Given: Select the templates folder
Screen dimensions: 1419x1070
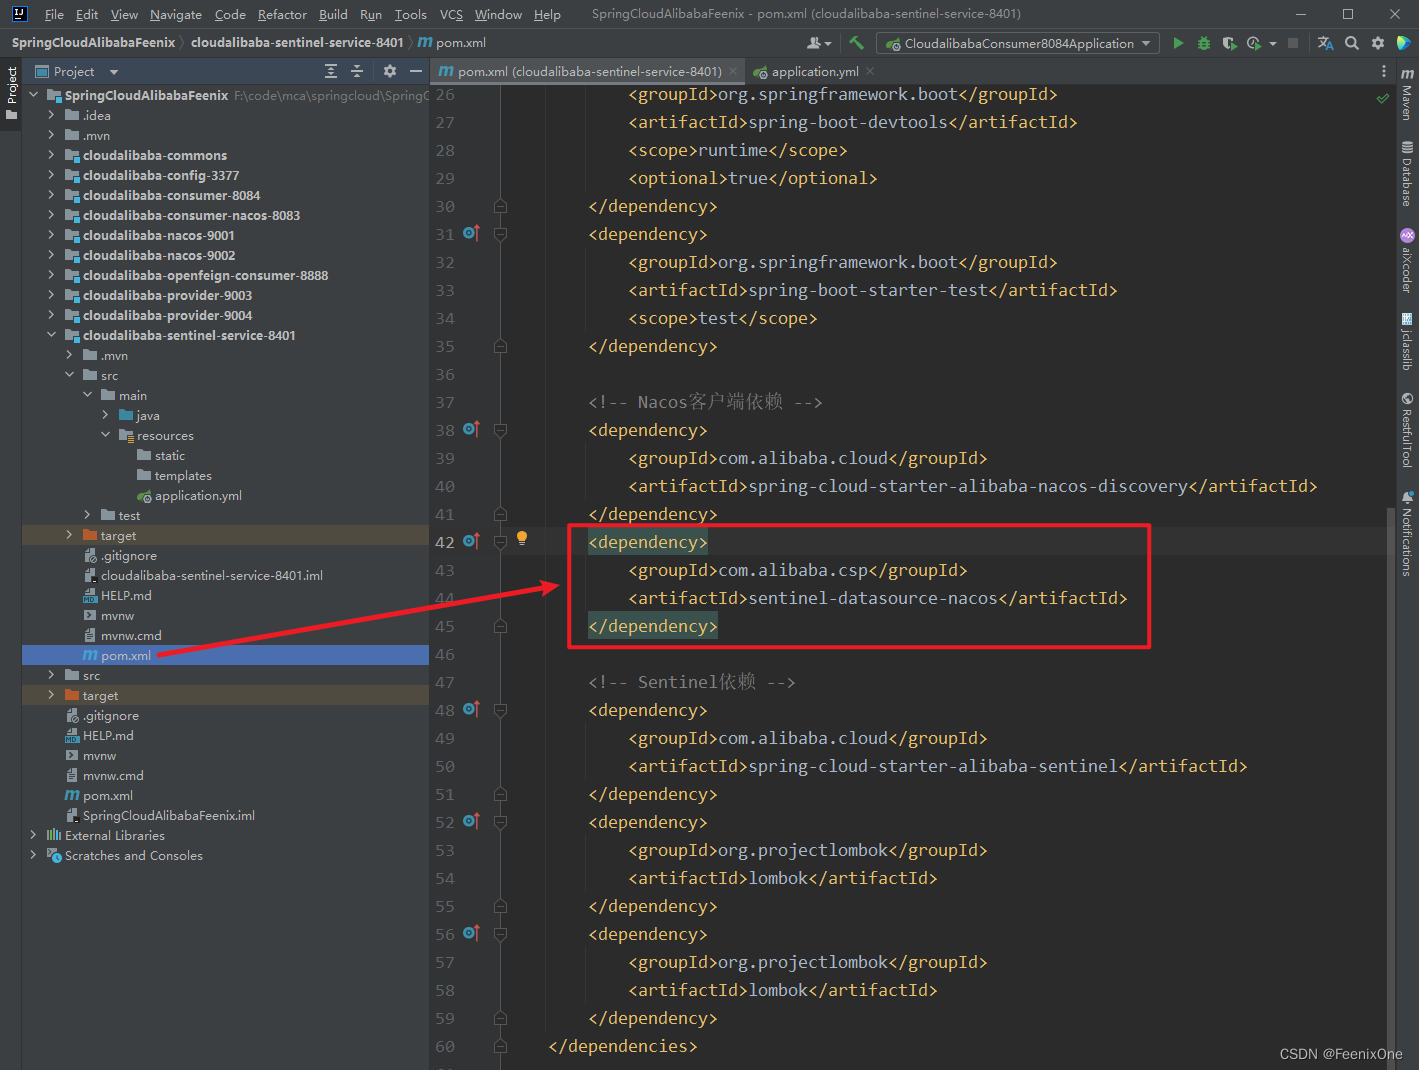Looking at the screenshot, I should point(183,475).
